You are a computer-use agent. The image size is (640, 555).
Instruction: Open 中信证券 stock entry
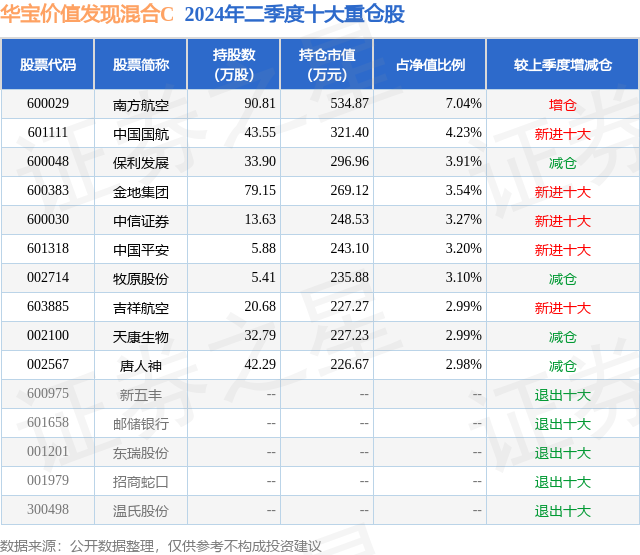(141, 221)
